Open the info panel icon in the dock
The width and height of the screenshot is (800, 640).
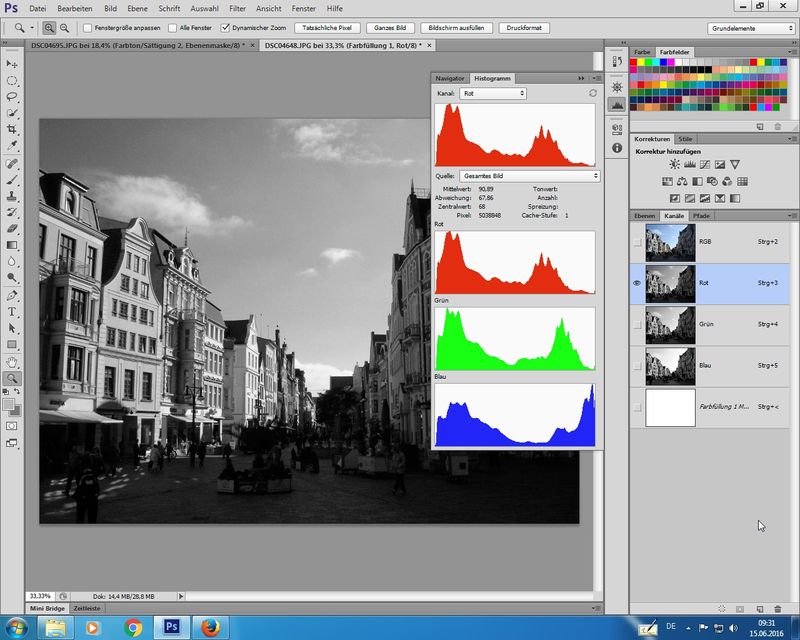point(616,147)
